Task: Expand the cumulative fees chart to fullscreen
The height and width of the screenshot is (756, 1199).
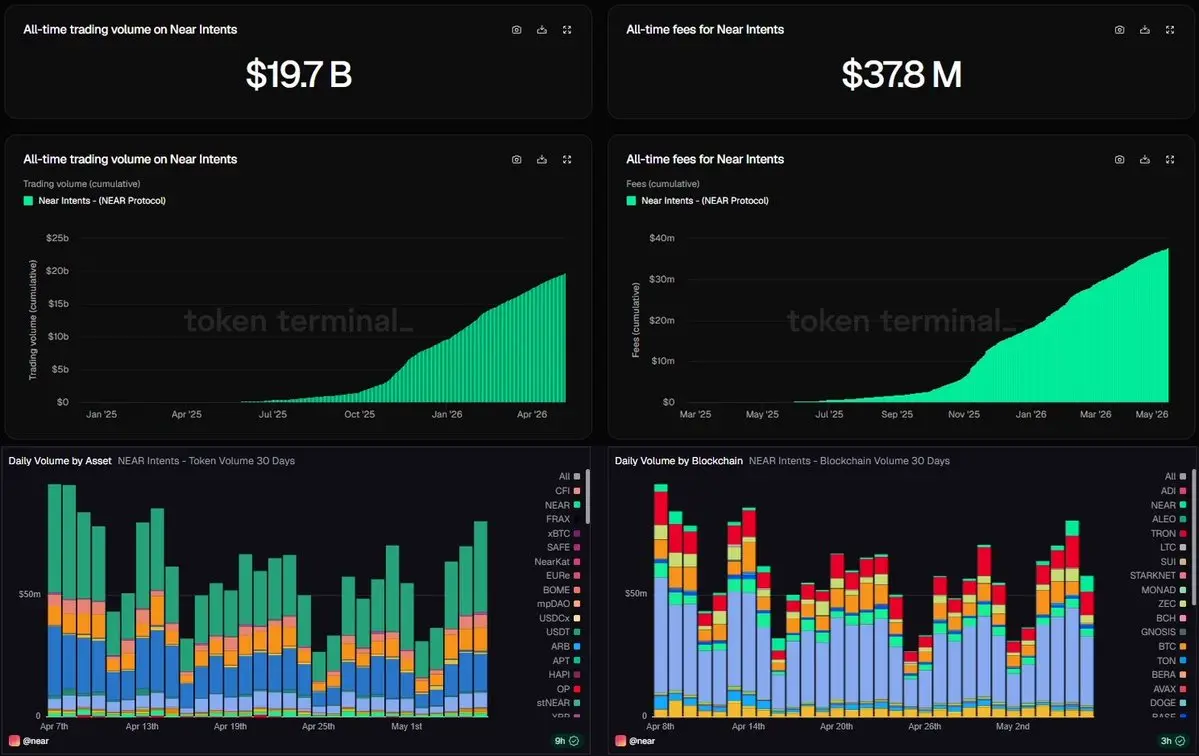Action: click(x=1170, y=160)
